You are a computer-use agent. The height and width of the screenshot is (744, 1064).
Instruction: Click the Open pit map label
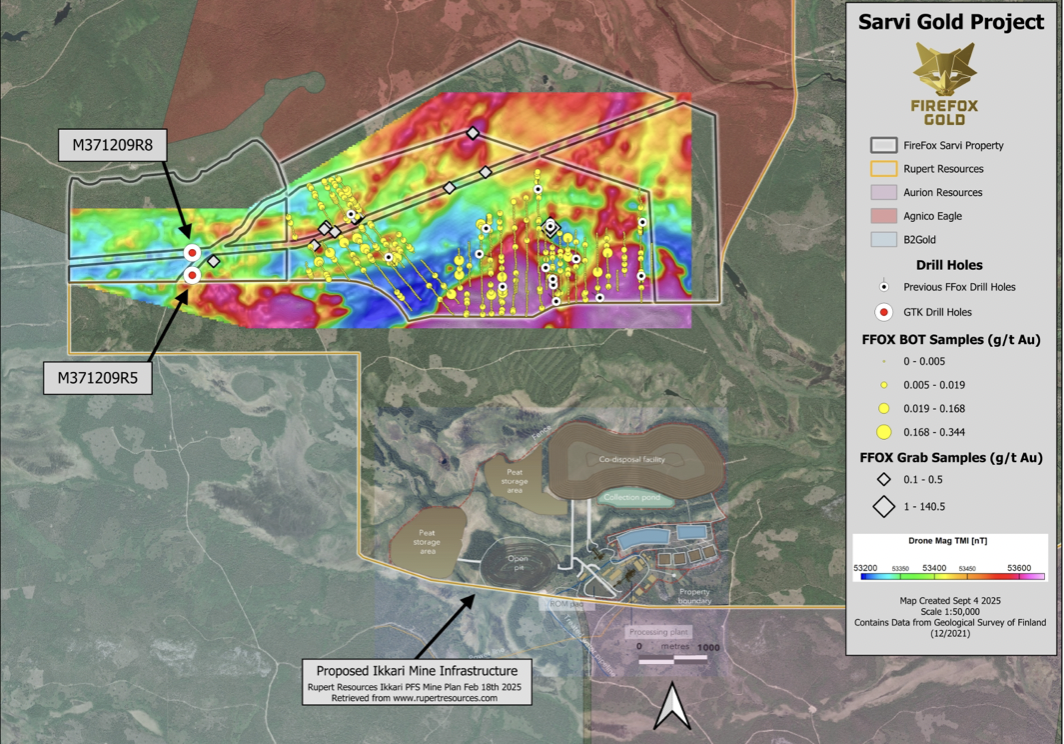[518, 563]
